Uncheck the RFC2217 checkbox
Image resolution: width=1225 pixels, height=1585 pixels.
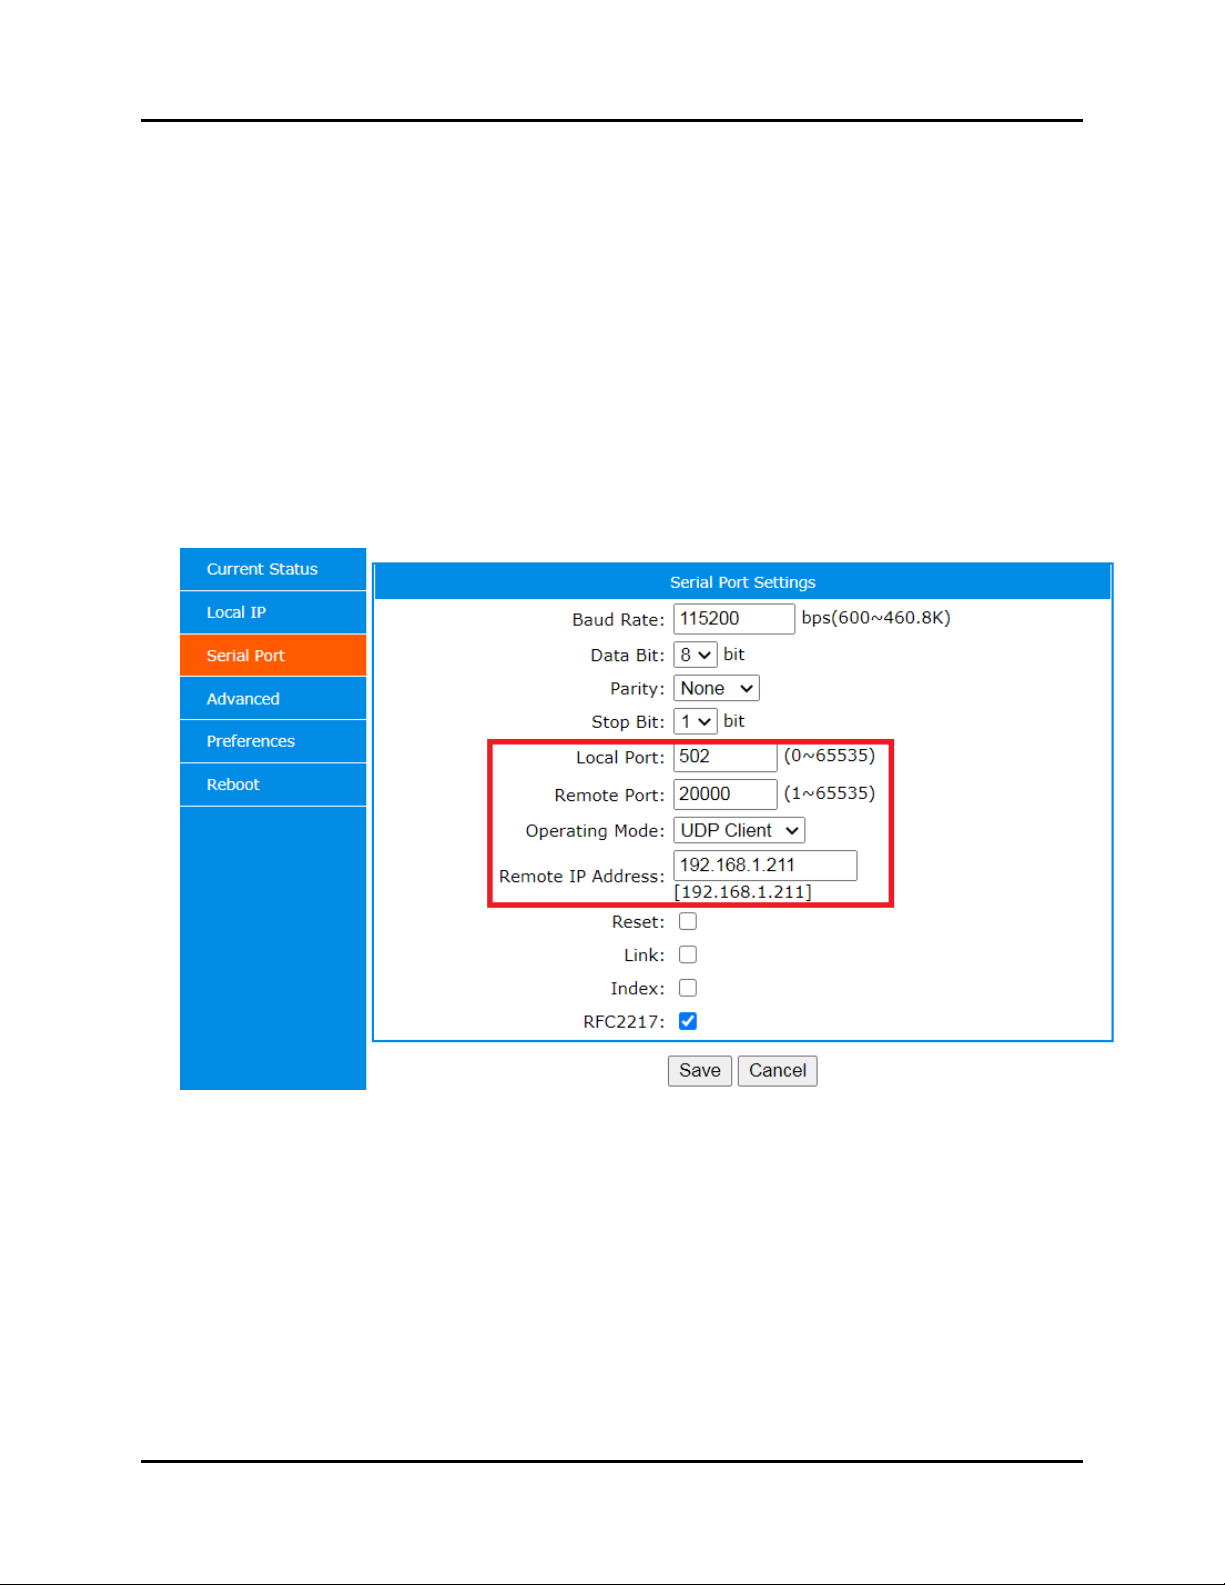click(x=688, y=1021)
